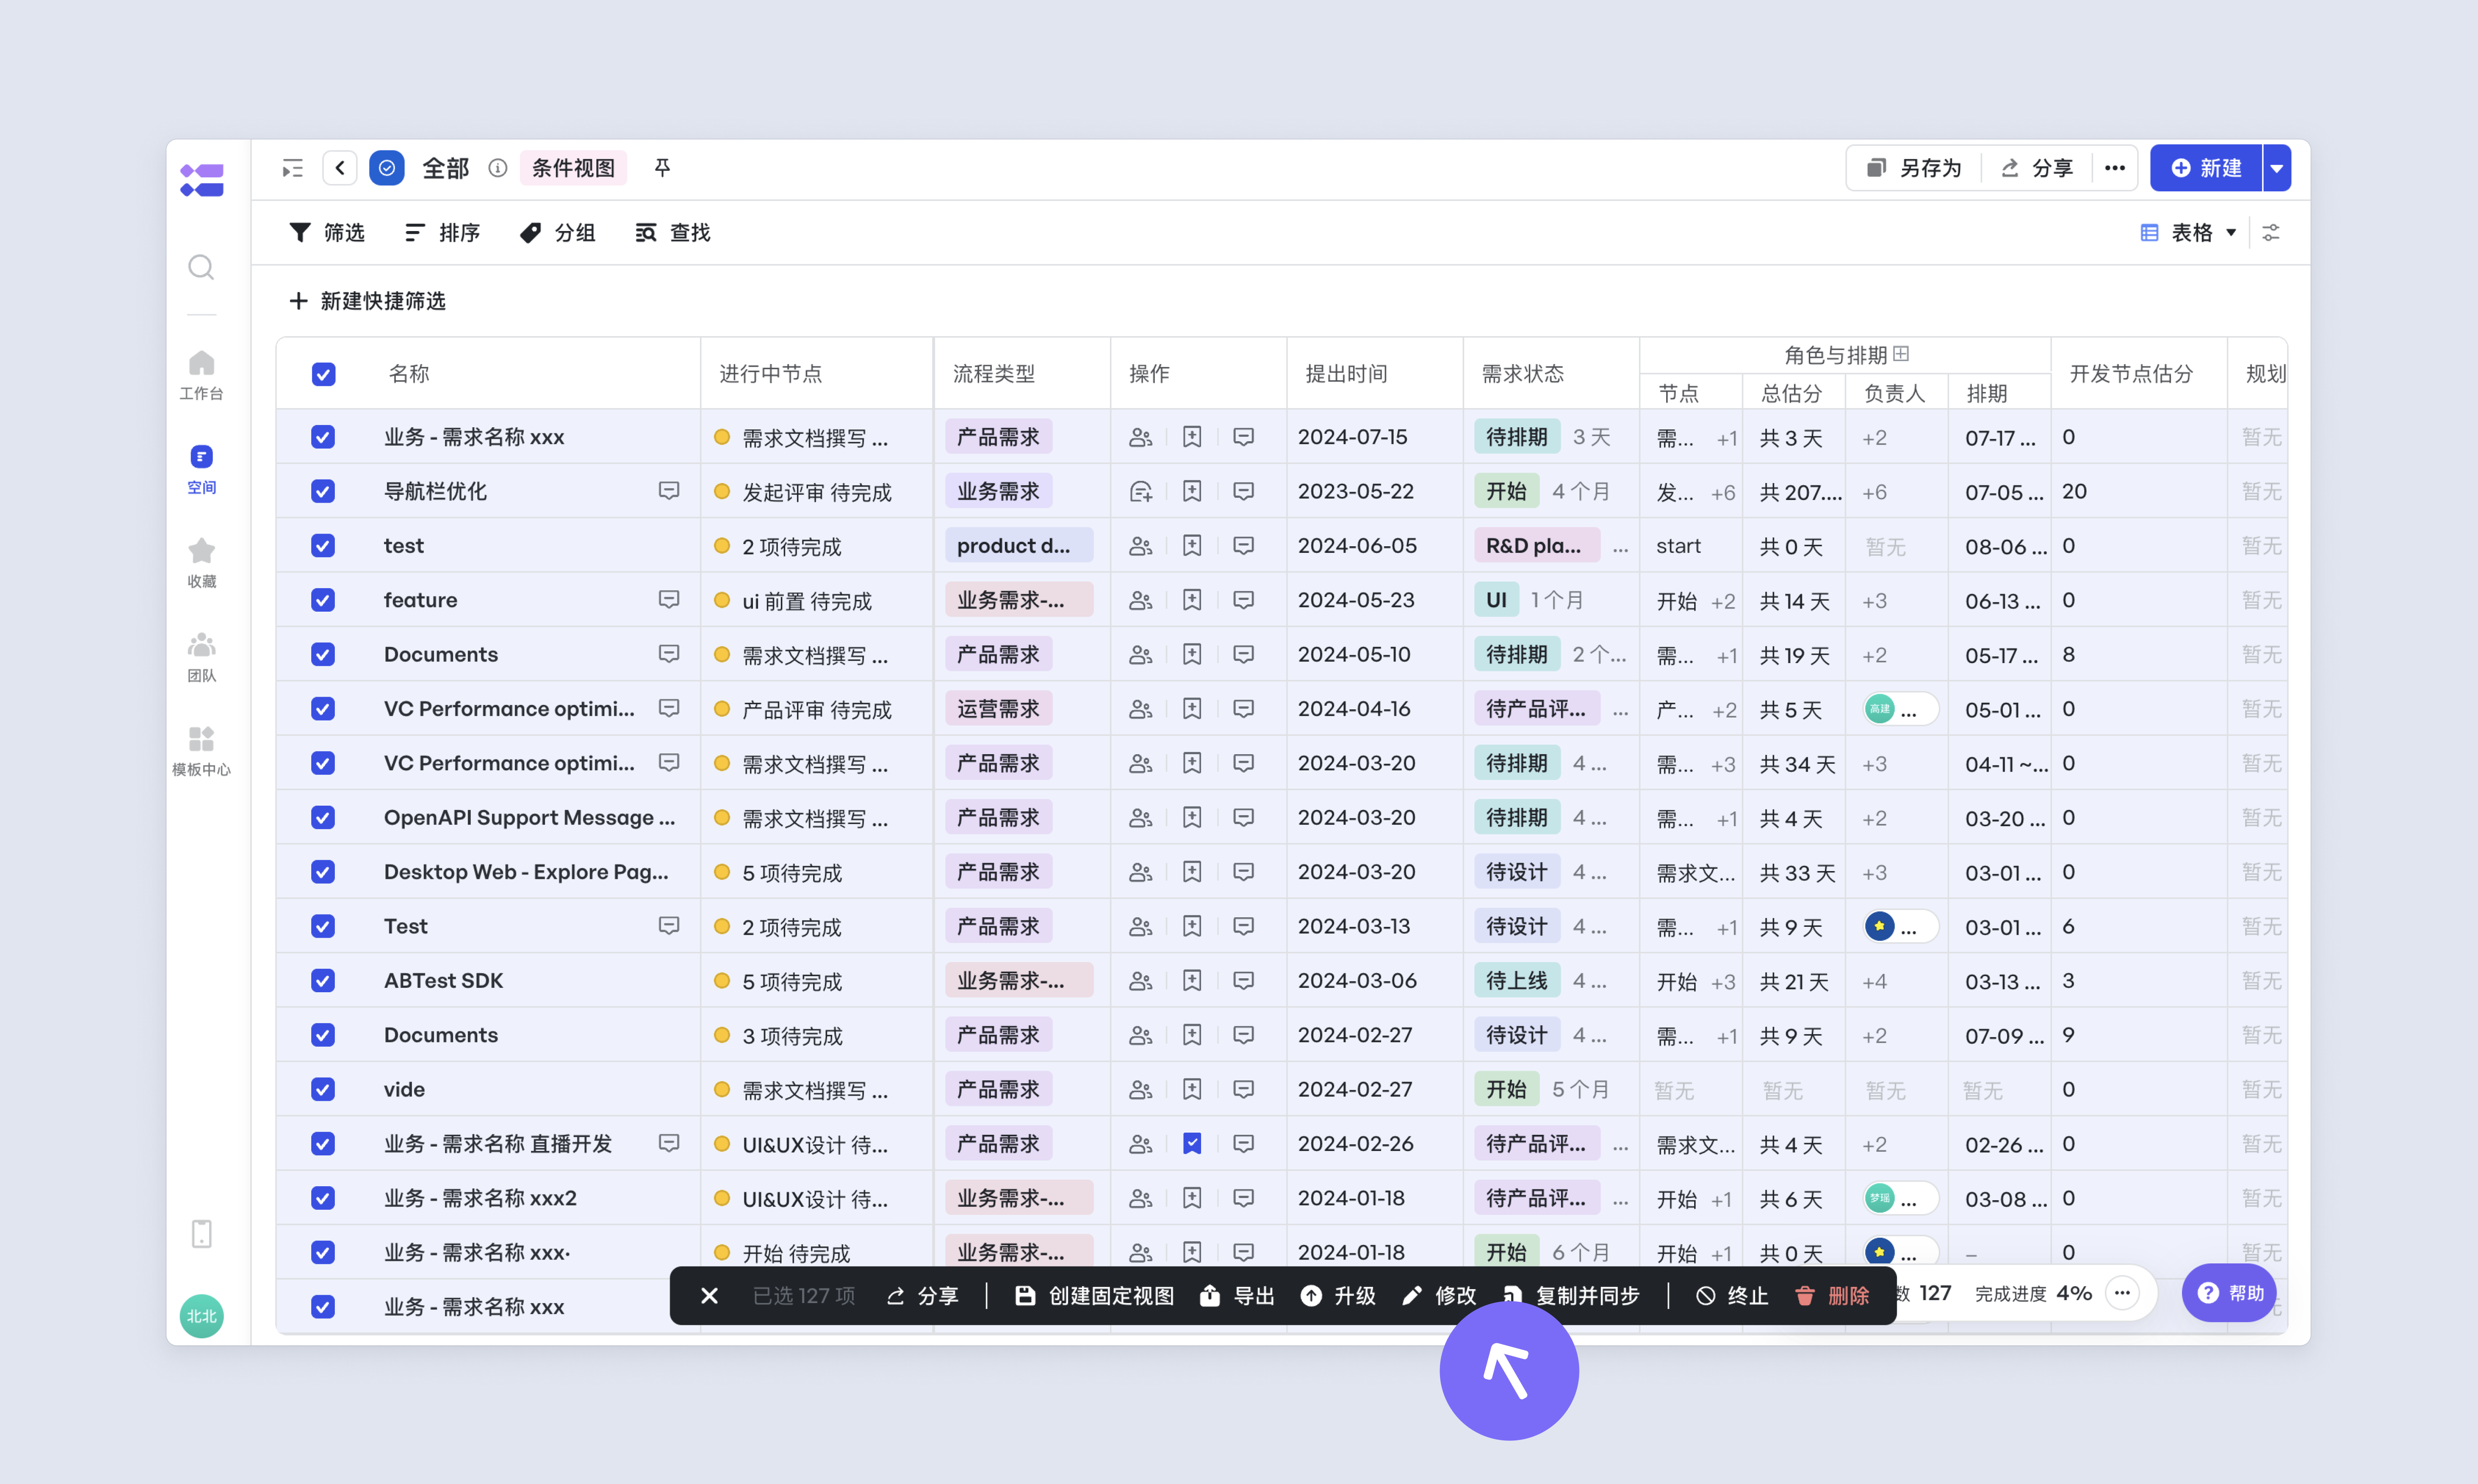Open 收藏 favorites in the sidebar
The image size is (2478, 1484).
(201, 563)
